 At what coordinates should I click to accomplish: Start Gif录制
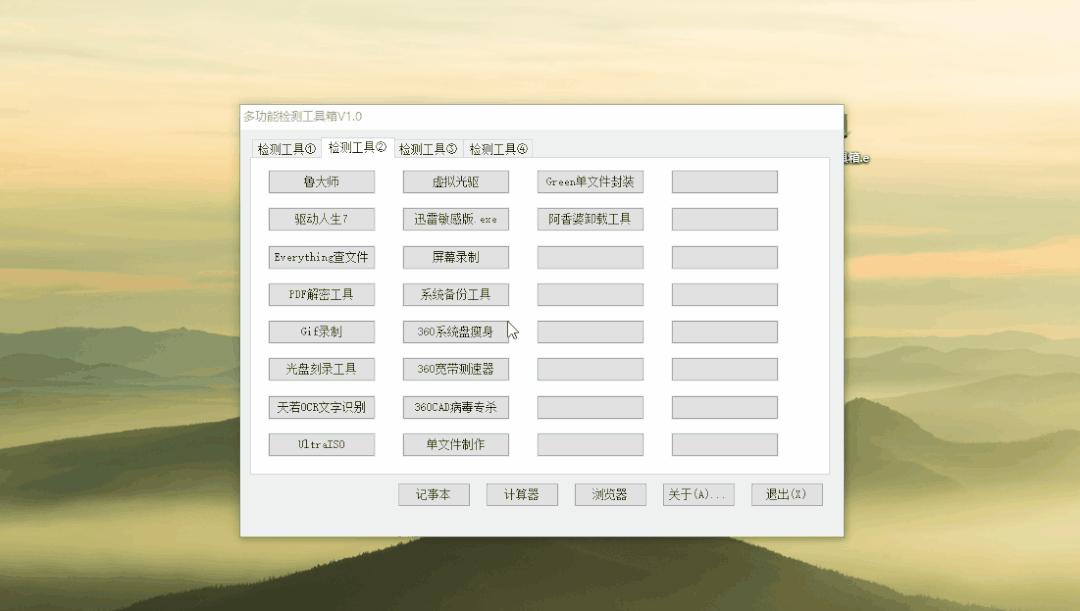click(x=320, y=332)
